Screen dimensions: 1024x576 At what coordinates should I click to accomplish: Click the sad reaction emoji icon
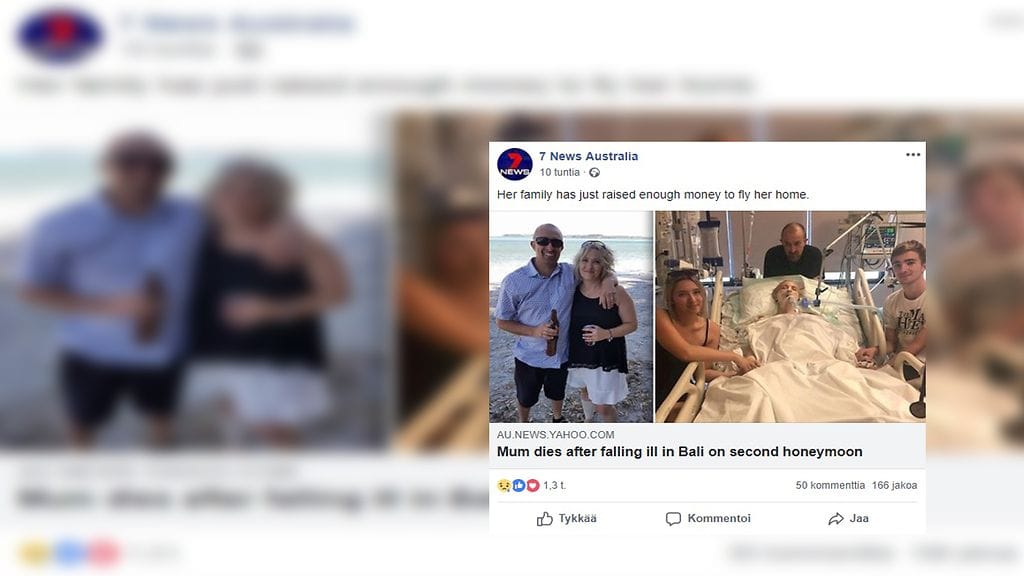tap(504, 486)
